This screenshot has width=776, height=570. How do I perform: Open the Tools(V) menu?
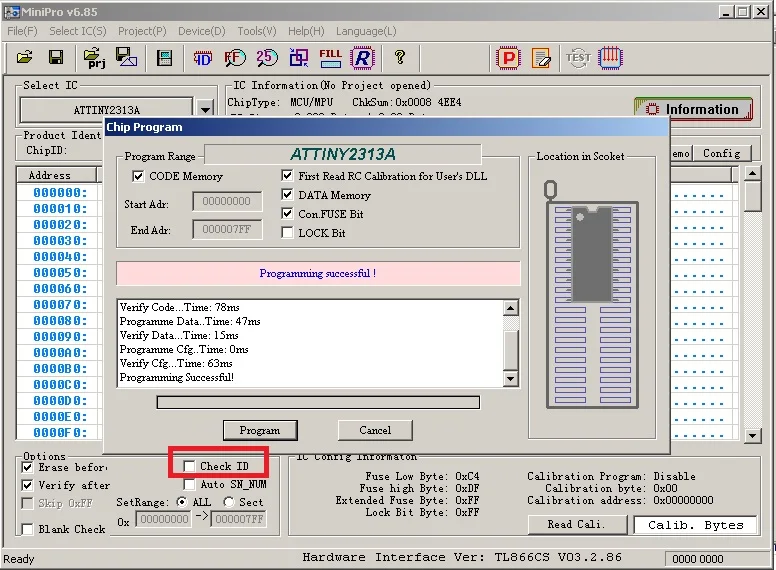[257, 31]
